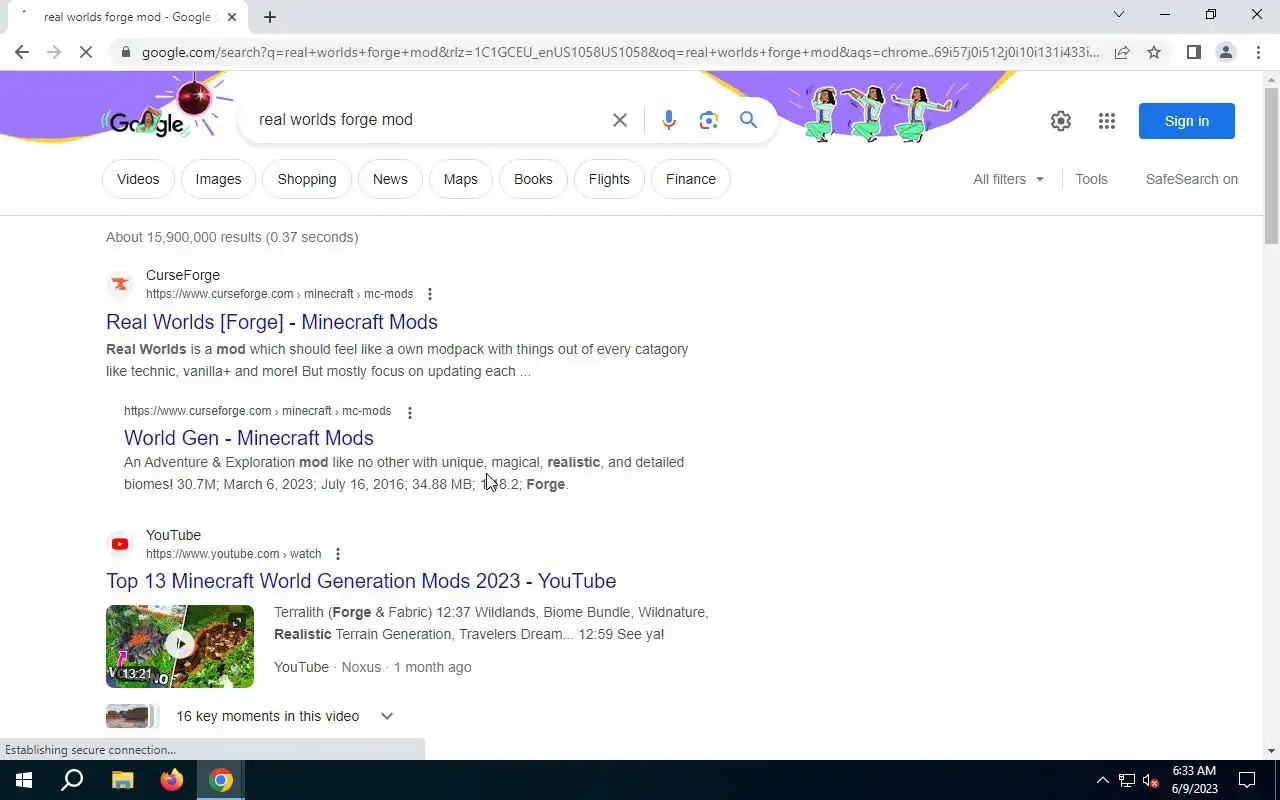Select the Finance filter chip
The height and width of the screenshot is (800, 1280).
click(x=691, y=179)
